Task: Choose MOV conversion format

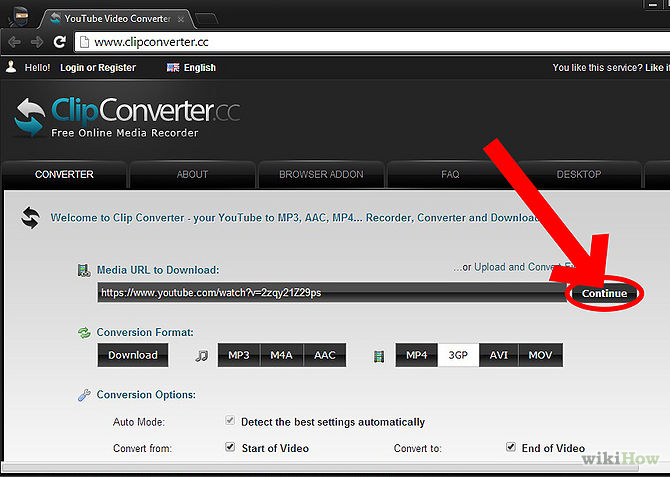Action: tap(541, 355)
